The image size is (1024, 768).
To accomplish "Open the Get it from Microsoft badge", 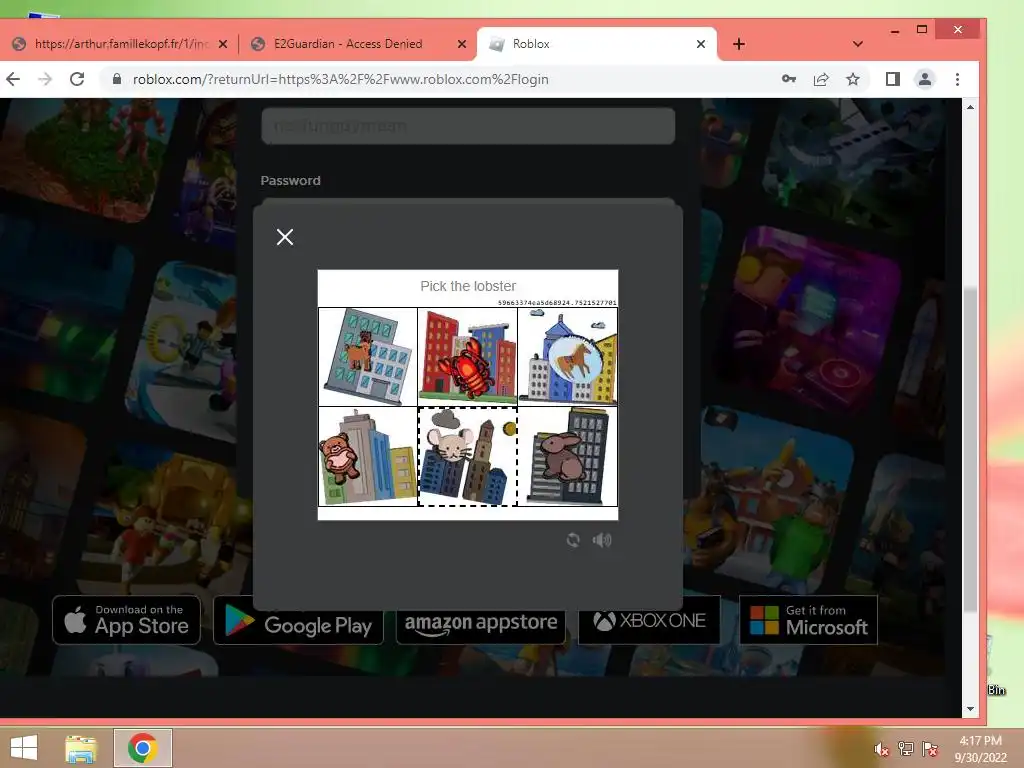I will pyautogui.click(x=808, y=620).
